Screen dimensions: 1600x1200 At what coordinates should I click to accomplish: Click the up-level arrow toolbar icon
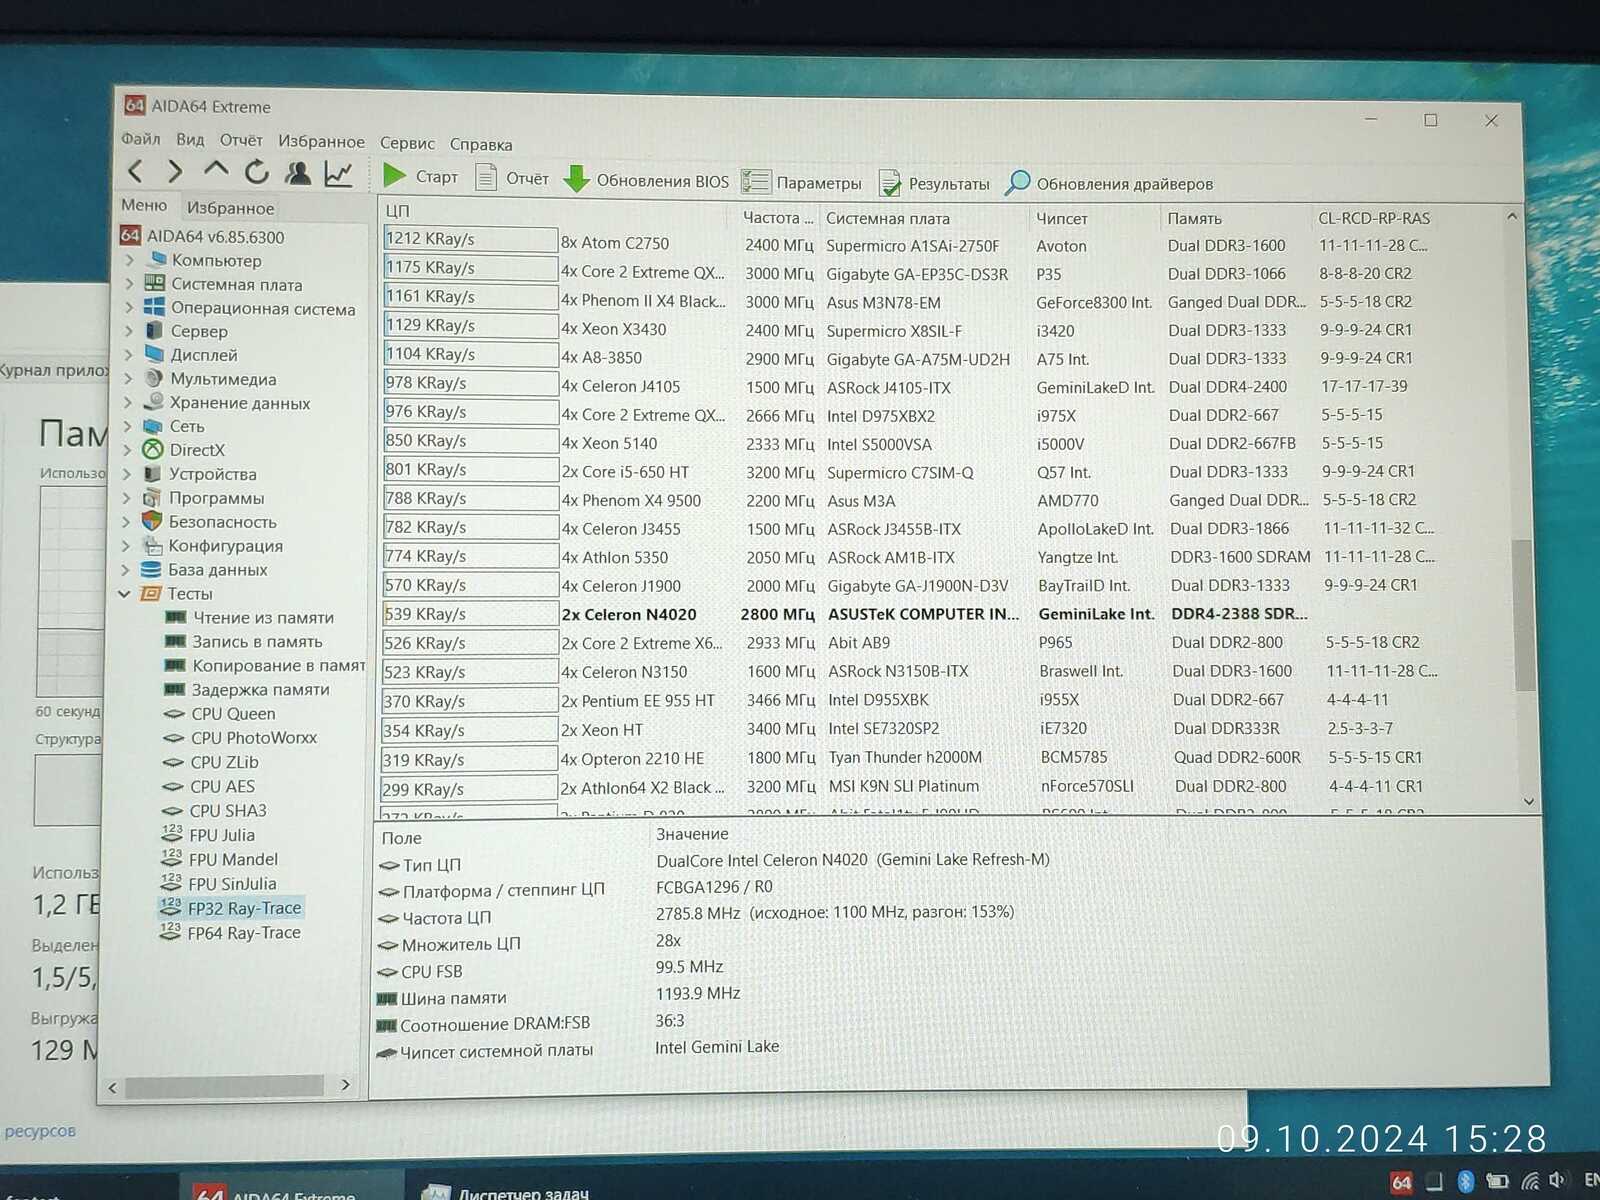tap(215, 170)
